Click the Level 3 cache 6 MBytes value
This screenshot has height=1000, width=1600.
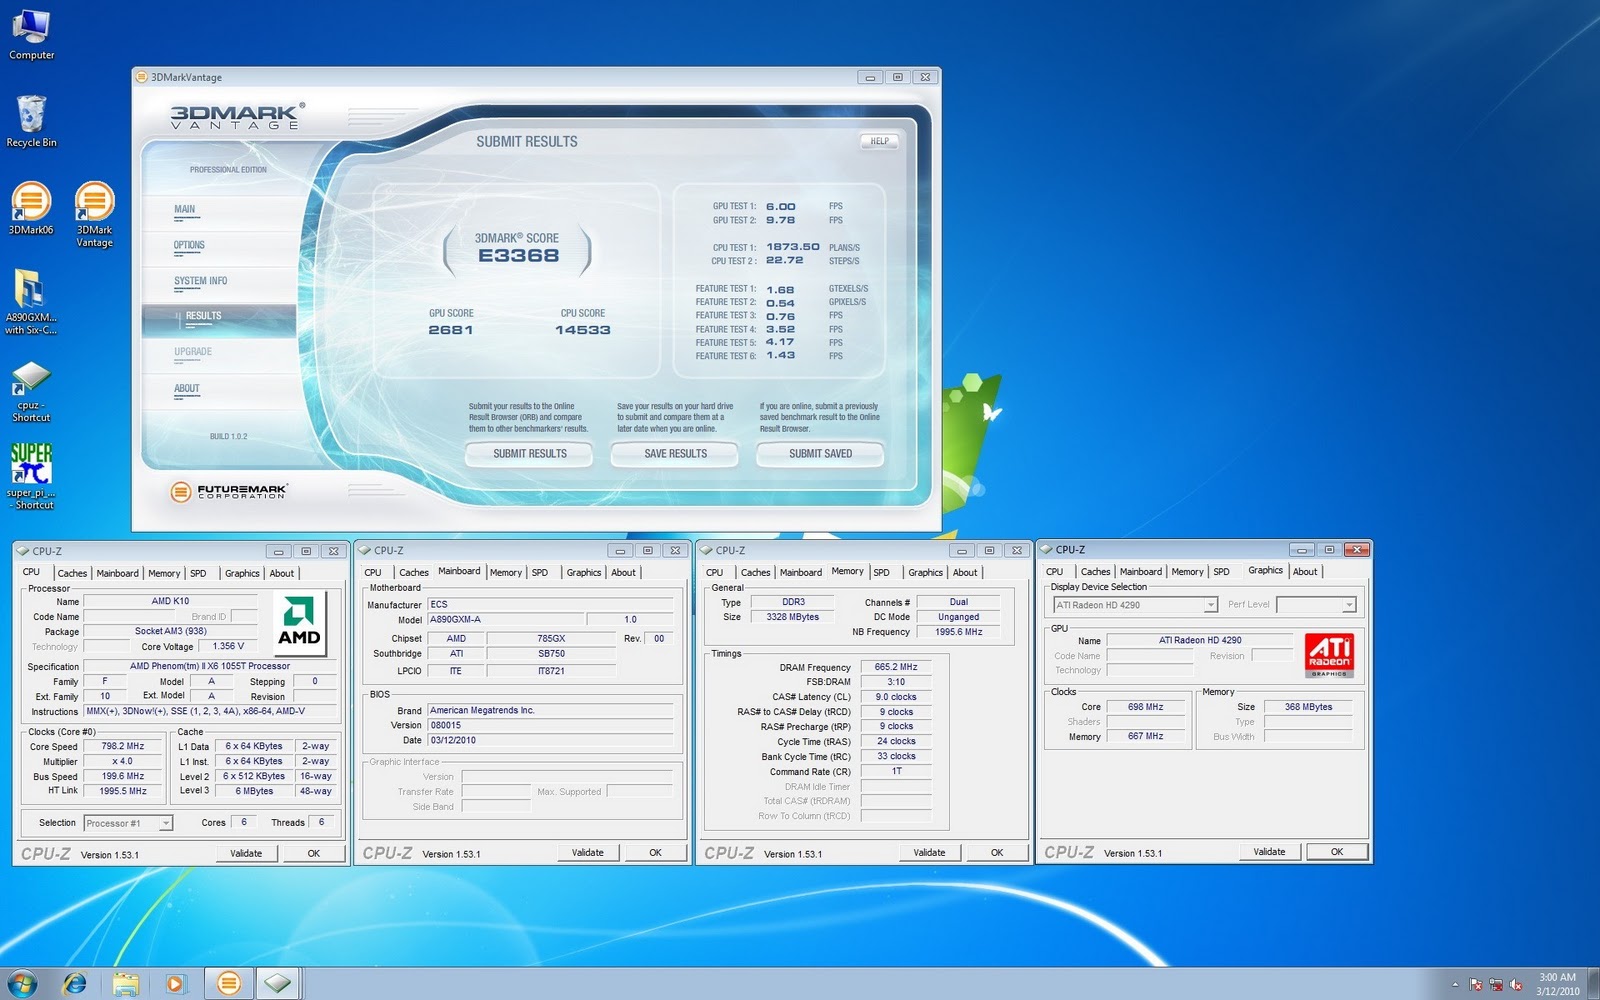tap(254, 791)
